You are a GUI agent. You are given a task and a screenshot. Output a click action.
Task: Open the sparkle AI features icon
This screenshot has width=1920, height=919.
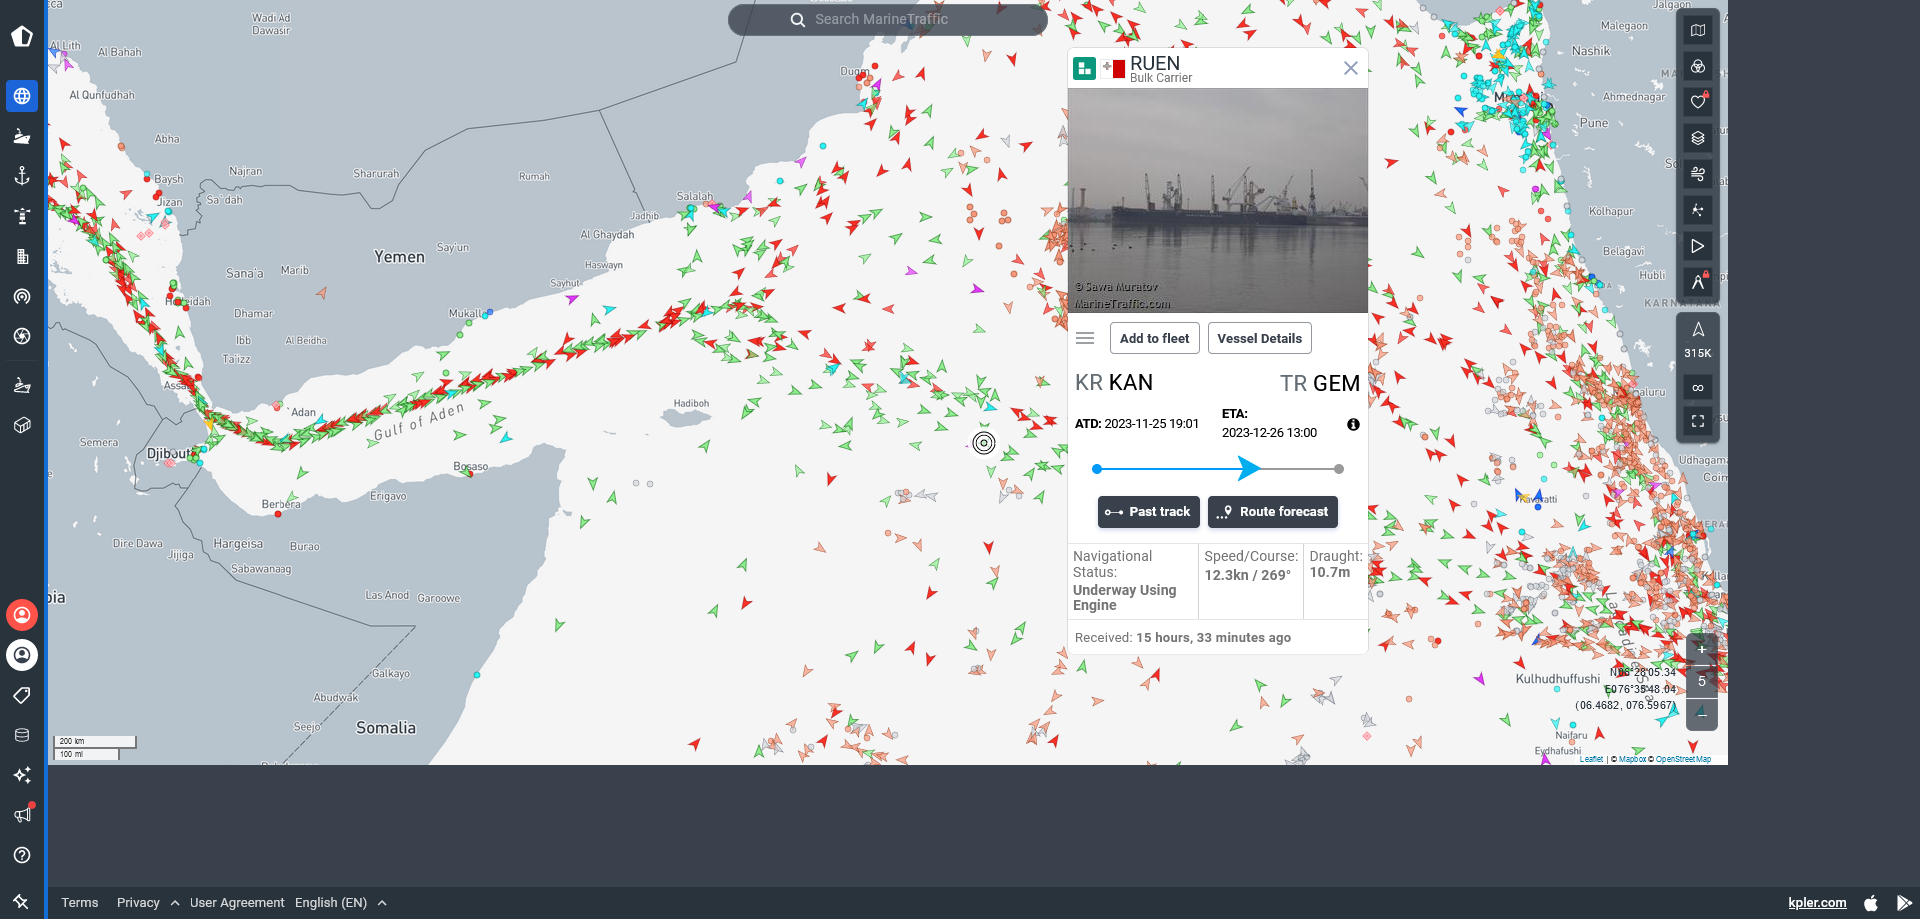(x=22, y=775)
